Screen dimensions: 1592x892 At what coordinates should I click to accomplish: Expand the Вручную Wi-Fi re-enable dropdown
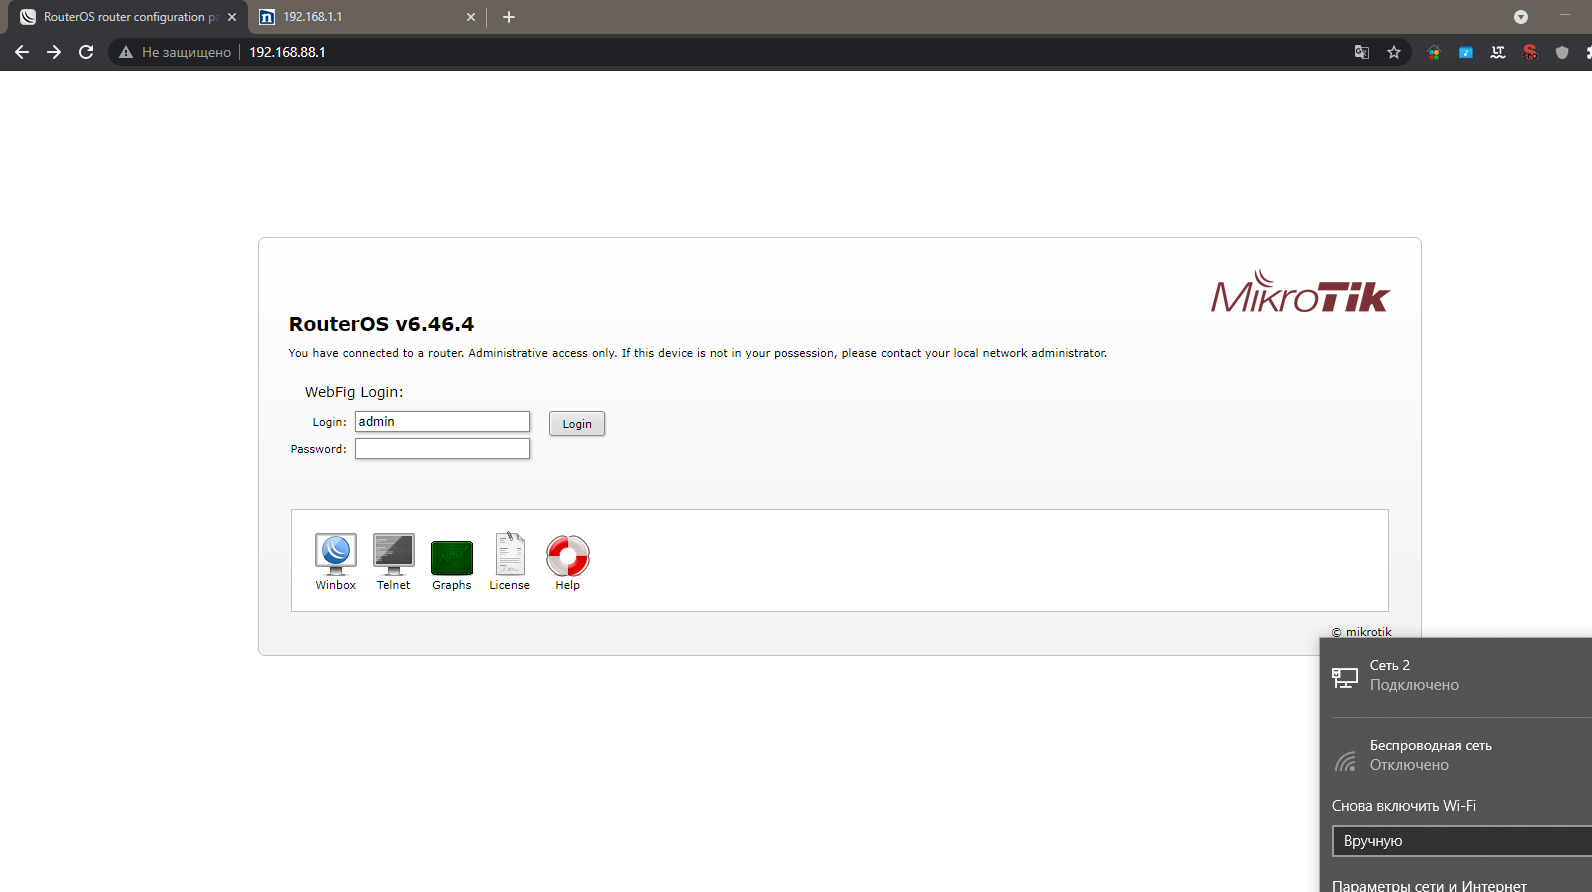click(x=1462, y=841)
